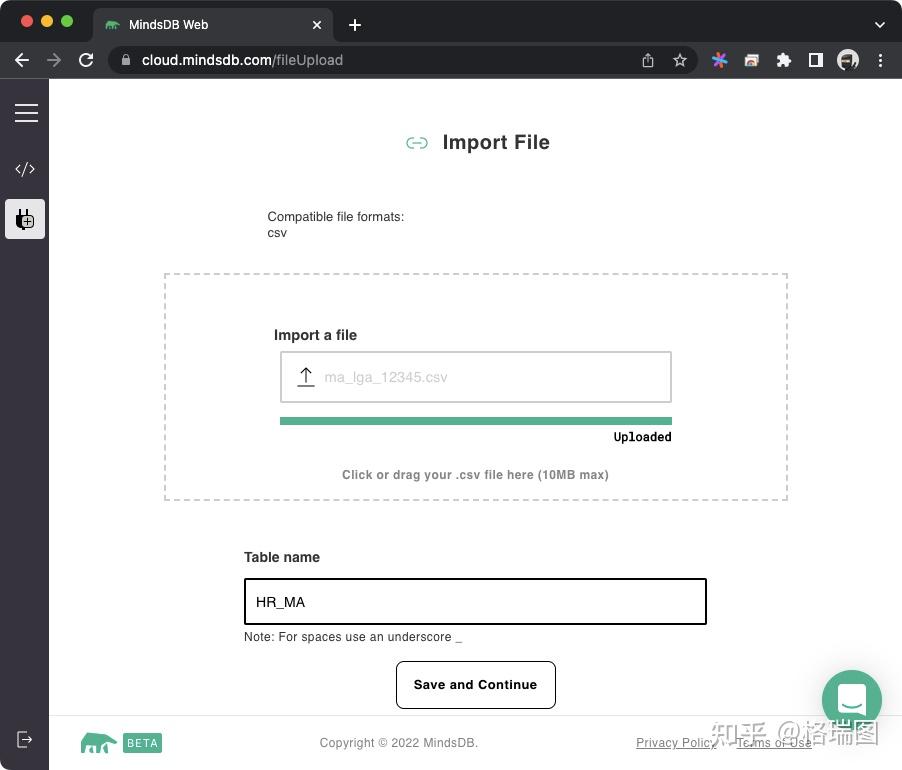Click the 'Copyright © 2022 MindsDB.' text
This screenshot has width=902, height=770.
tap(399, 742)
